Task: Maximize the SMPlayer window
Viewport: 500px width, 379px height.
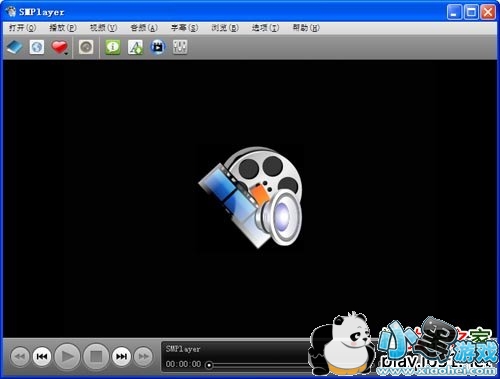Action: click(x=471, y=12)
